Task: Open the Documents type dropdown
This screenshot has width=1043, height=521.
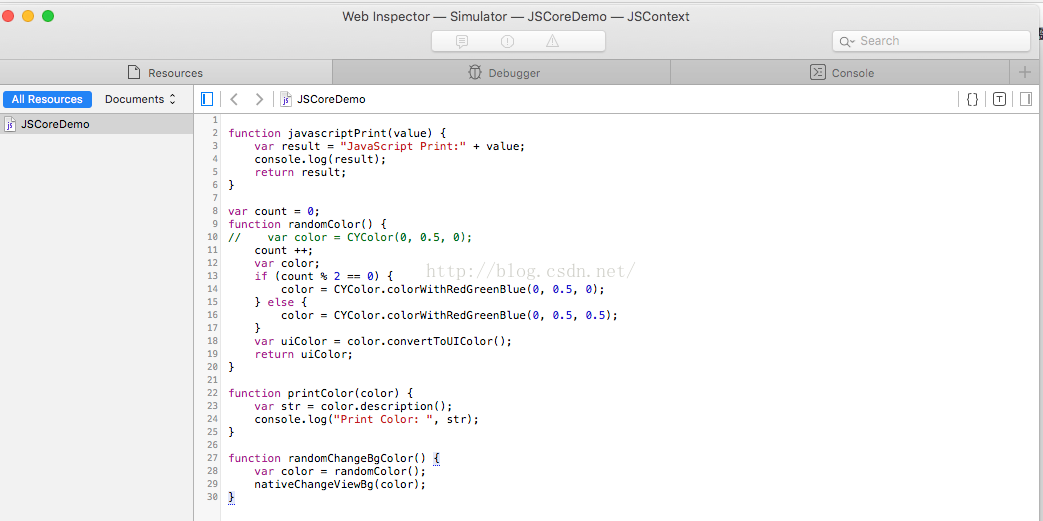Action: click(140, 99)
